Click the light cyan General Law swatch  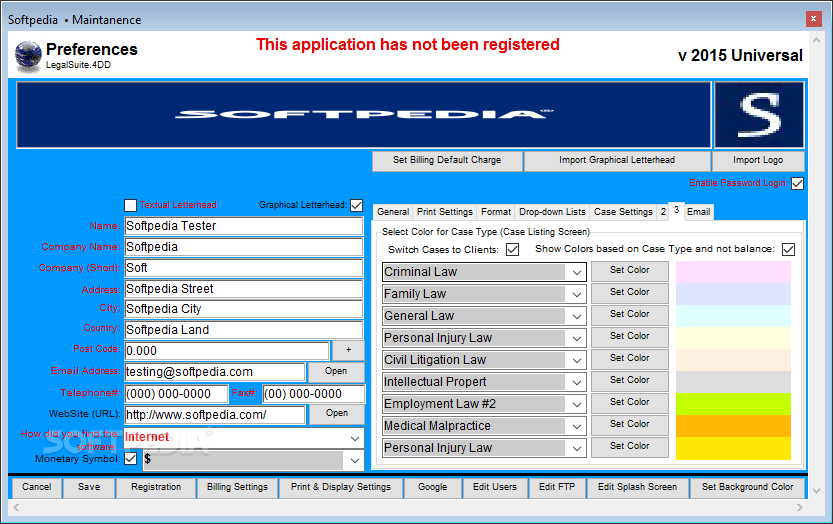click(x=733, y=316)
